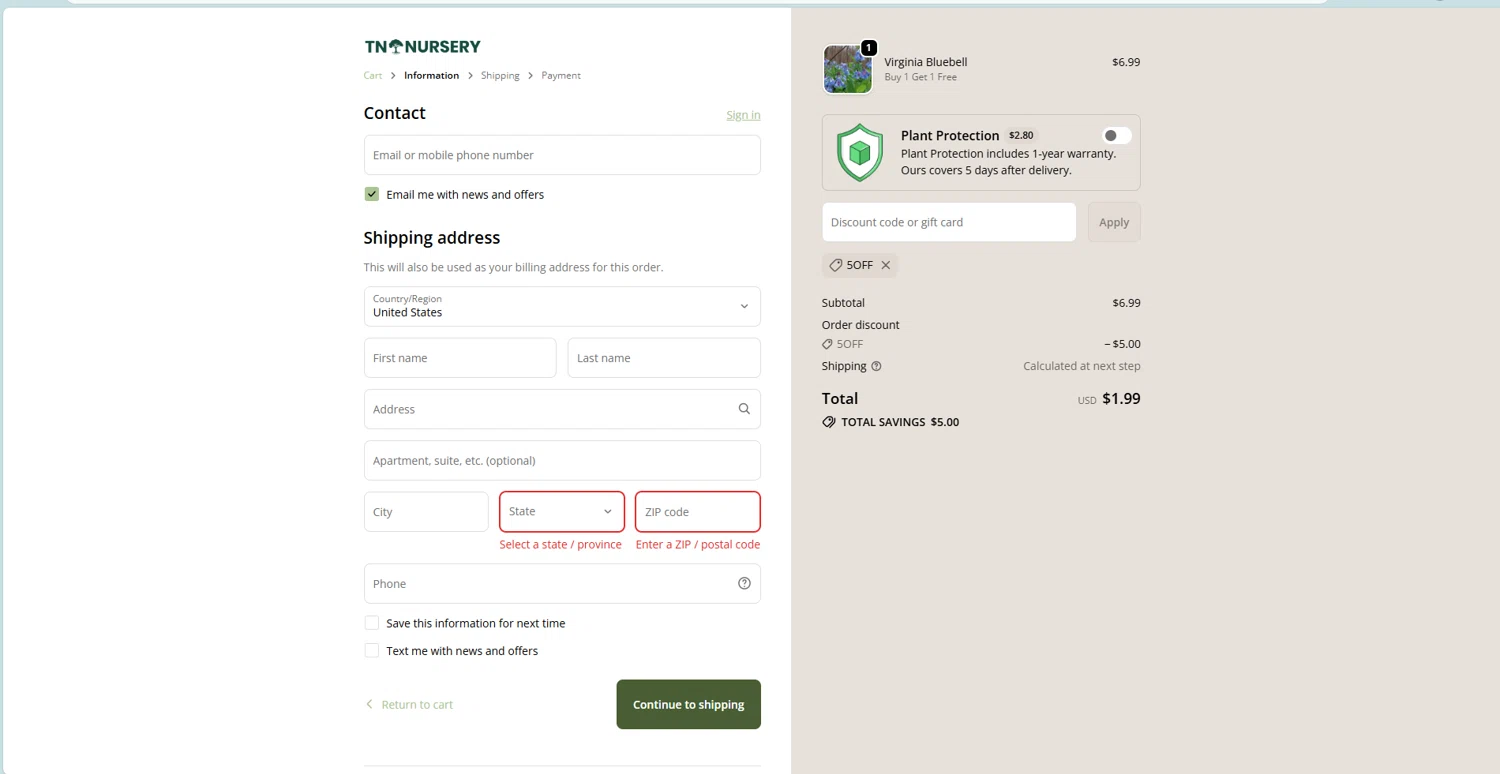The image size is (1500, 774).
Task: Focus the ZIP code field
Action: pyautogui.click(x=698, y=512)
